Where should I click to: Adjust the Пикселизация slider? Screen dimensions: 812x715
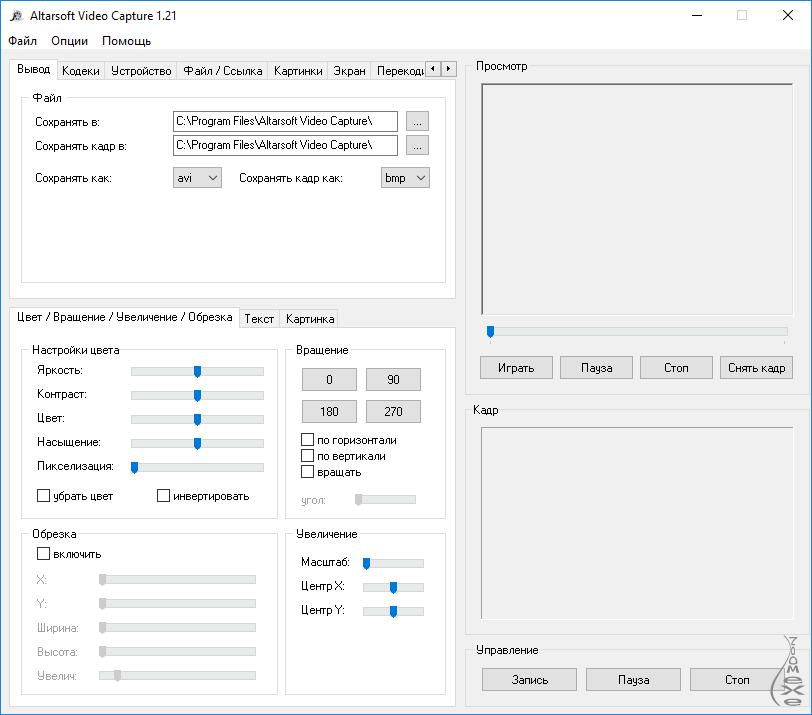197,468
